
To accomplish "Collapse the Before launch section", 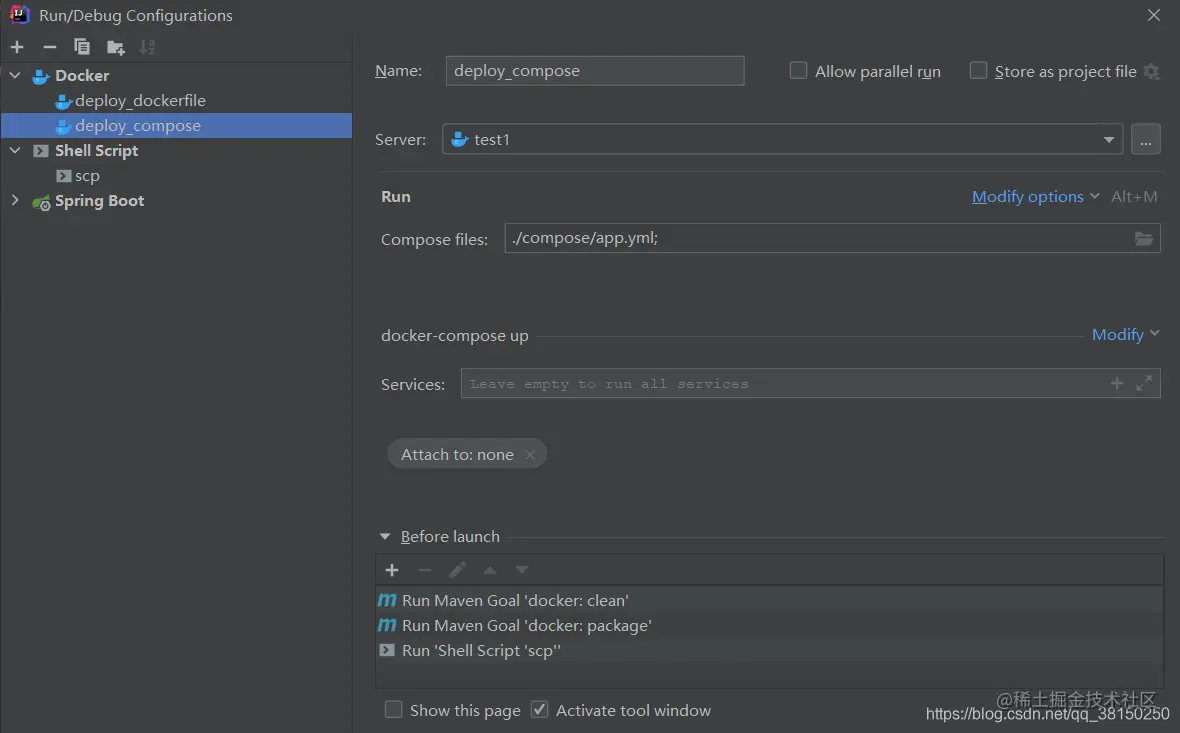I will point(385,537).
